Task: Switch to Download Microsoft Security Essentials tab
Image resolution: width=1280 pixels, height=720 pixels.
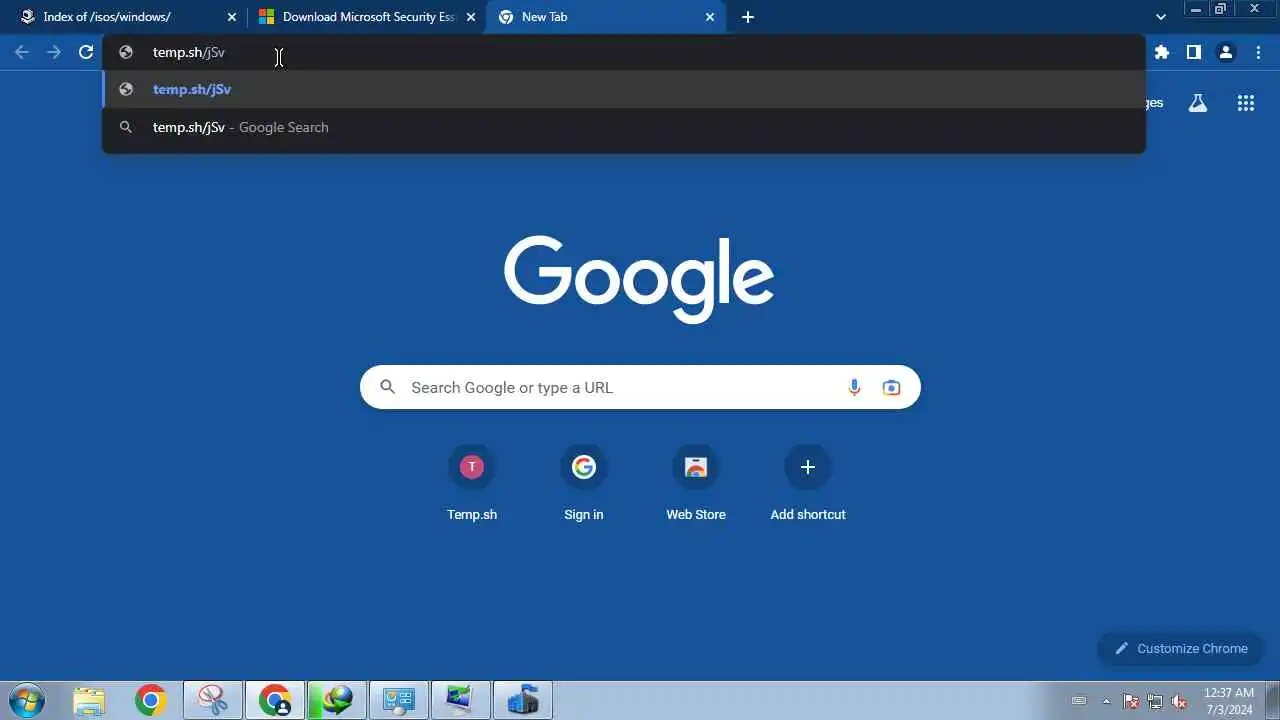Action: click(x=367, y=17)
